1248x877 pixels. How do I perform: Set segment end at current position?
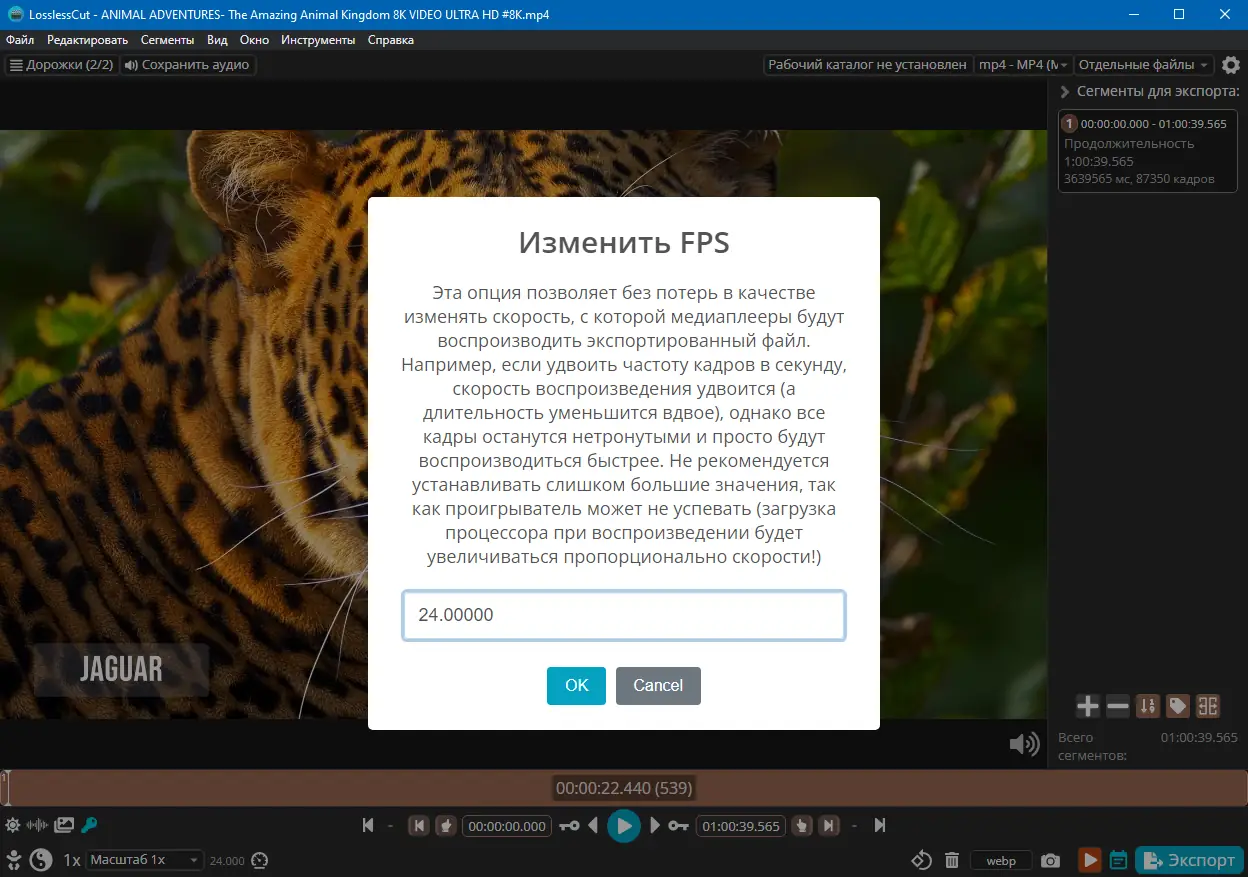coord(802,826)
